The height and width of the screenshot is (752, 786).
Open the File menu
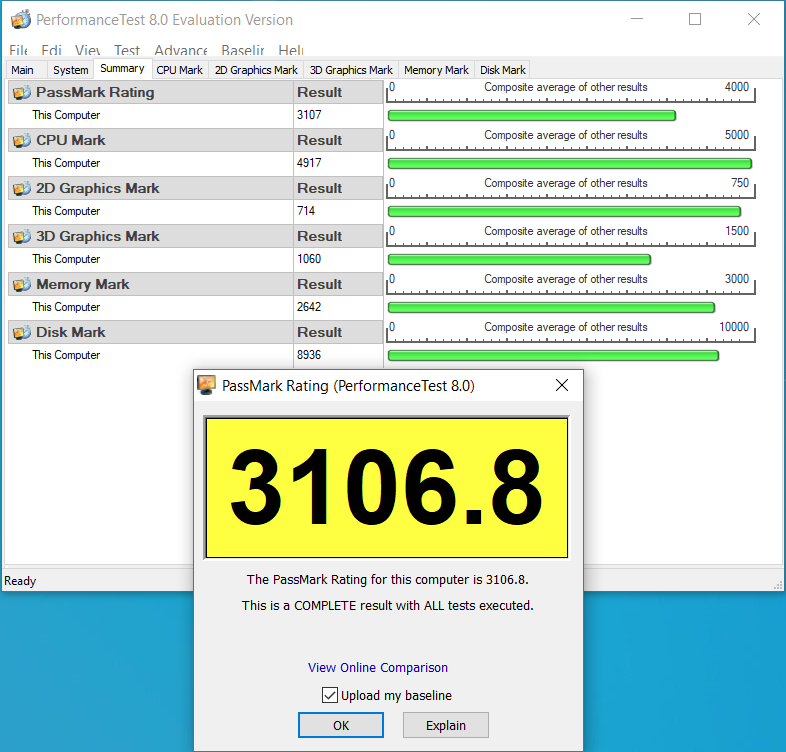click(x=18, y=50)
